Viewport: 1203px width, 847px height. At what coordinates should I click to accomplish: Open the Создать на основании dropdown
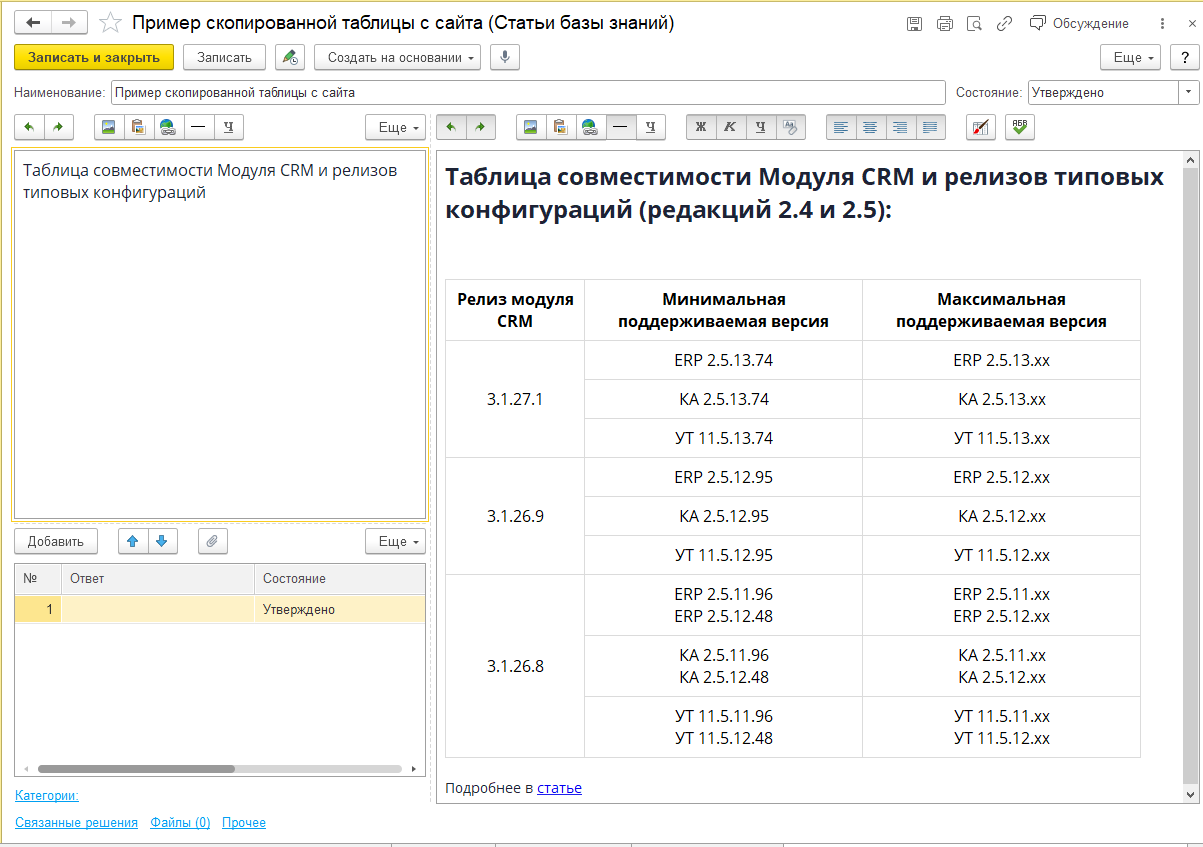tap(397, 57)
